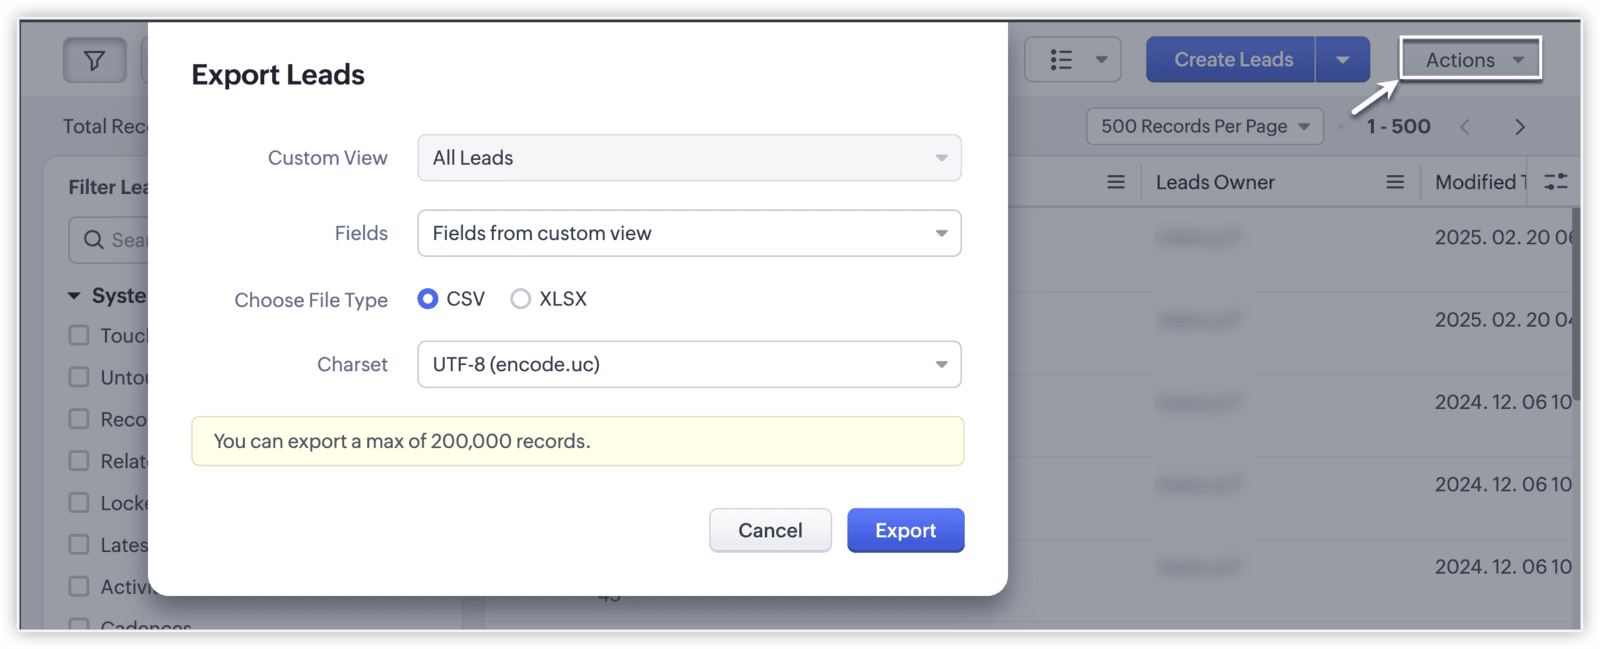The image size is (1600, 649).
Task: Click the Create Leads button
Action: (x=1232, y=60)
